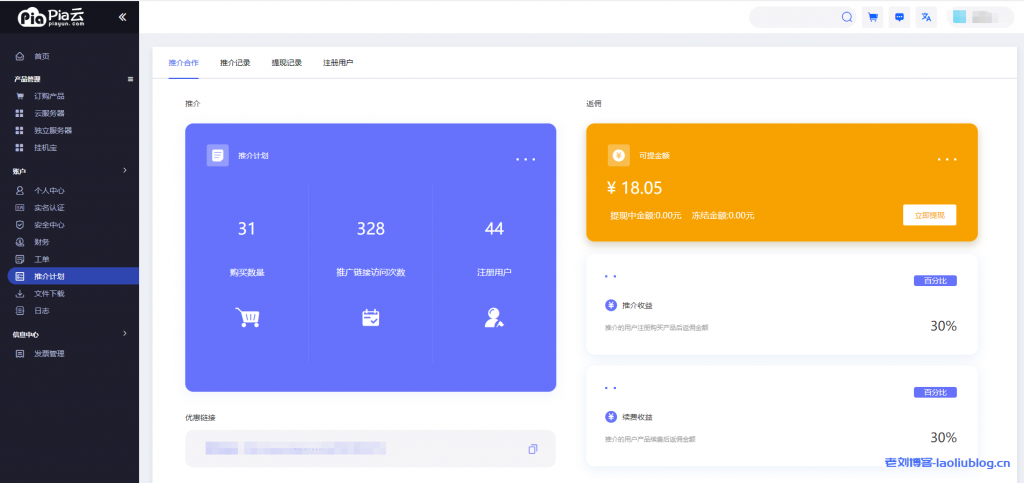The width and height of the screenshot is (1024, 483).
Task: Click three-dots menu on orange 可提金额 card
Action: 947,160
